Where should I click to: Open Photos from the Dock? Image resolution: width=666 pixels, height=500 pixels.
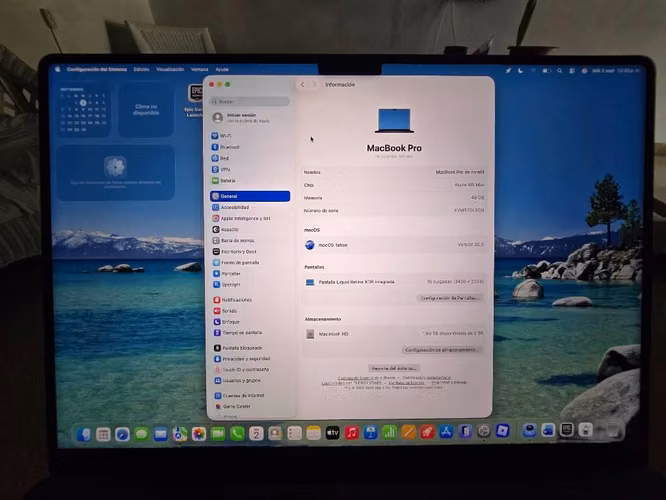pyautogui.click(x=199, y=434)
